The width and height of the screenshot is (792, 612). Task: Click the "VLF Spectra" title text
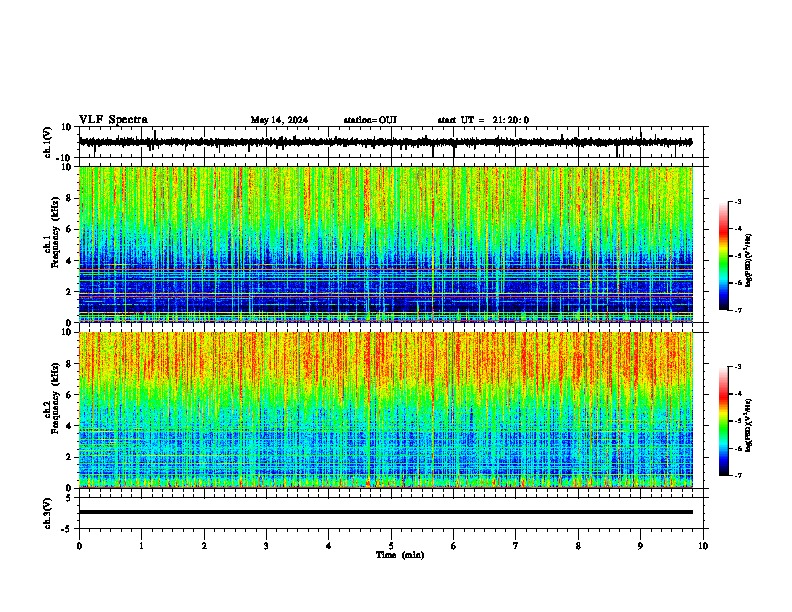113,120
